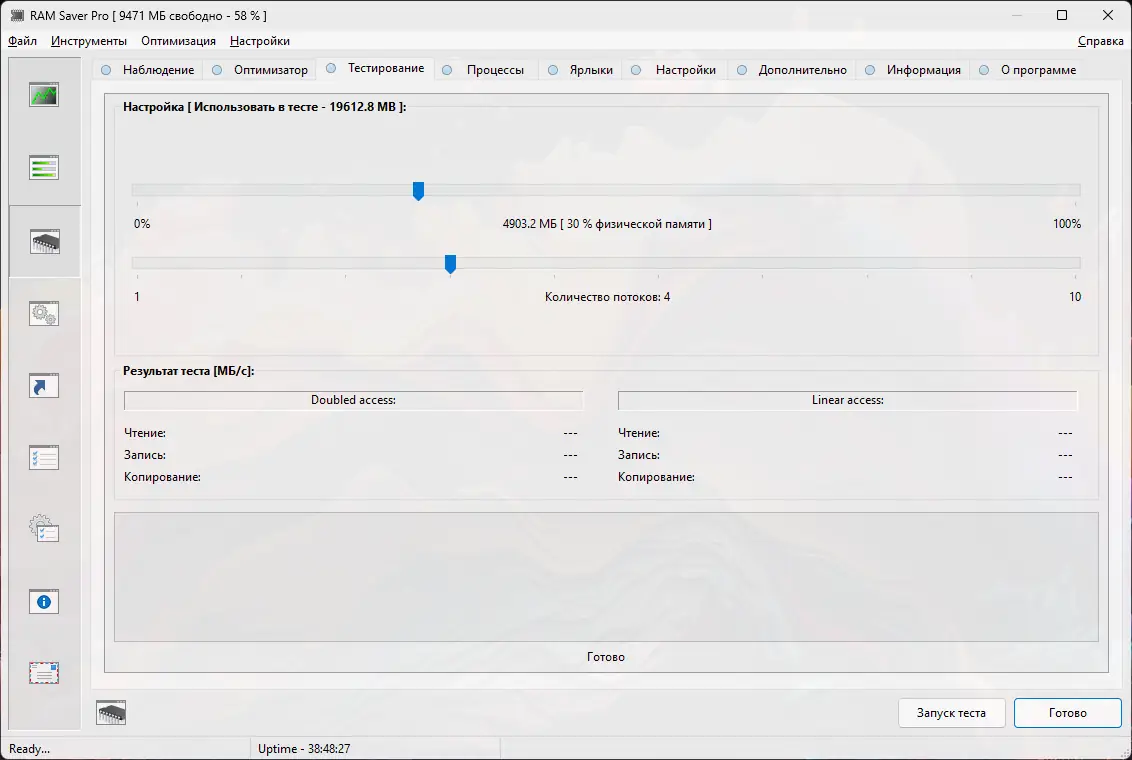Close the RAM Saver Pro window
This screenshot has height=760, width=1132.
point(1107,15)
